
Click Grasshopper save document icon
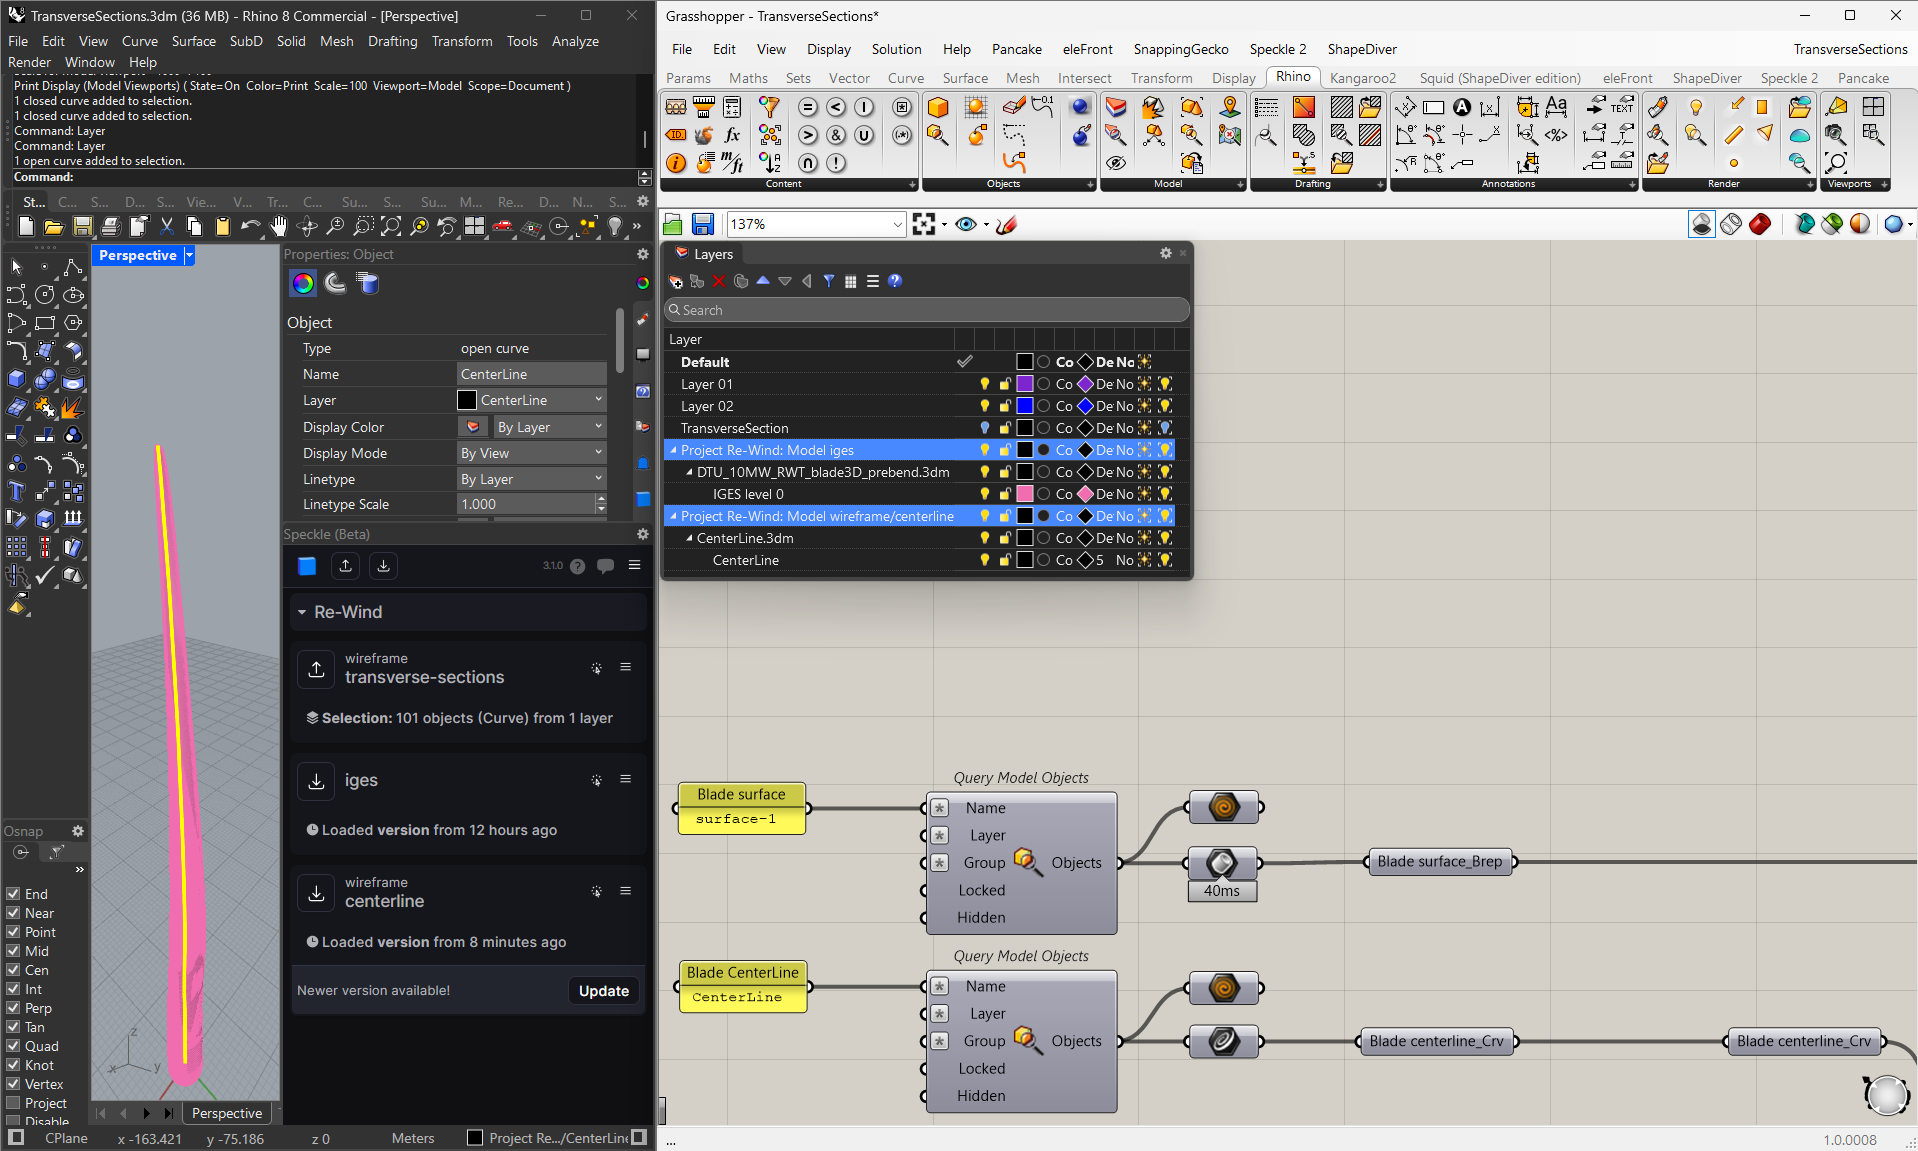[703, 224]
